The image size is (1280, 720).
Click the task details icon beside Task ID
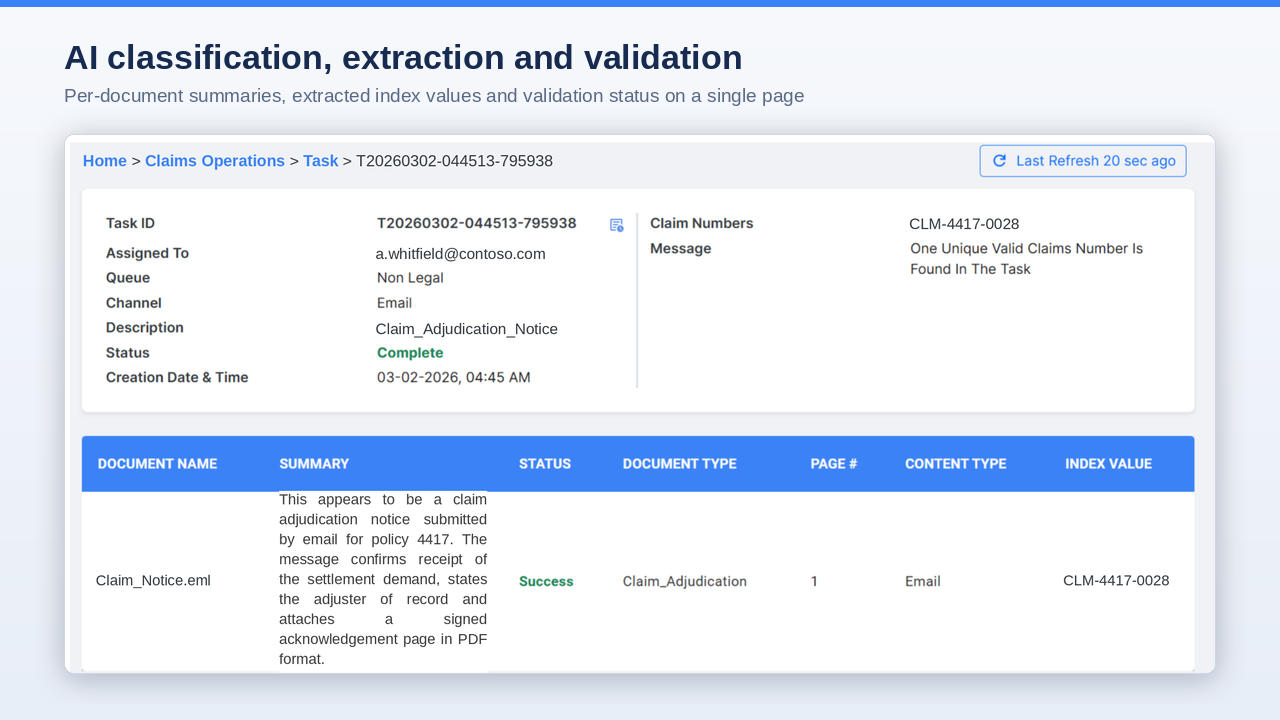point(617,225)
